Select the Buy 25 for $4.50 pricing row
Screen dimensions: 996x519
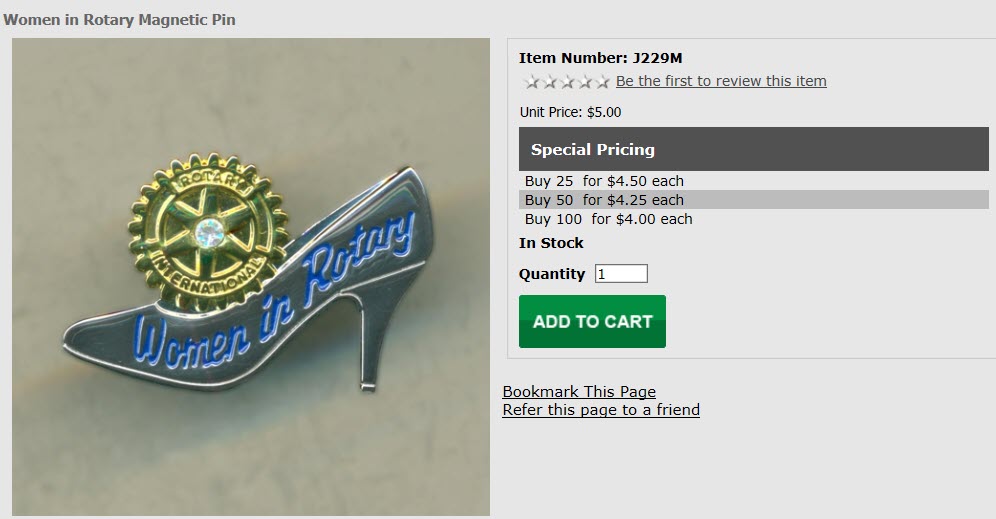[753, 181]
